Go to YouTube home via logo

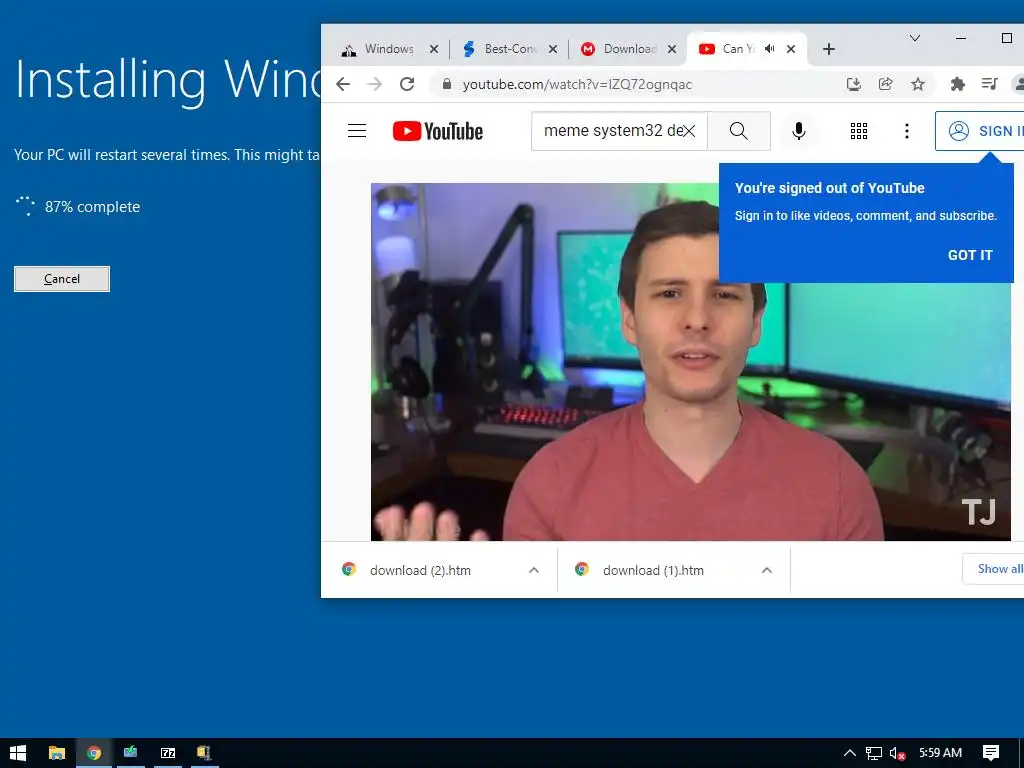pos(438,131)
